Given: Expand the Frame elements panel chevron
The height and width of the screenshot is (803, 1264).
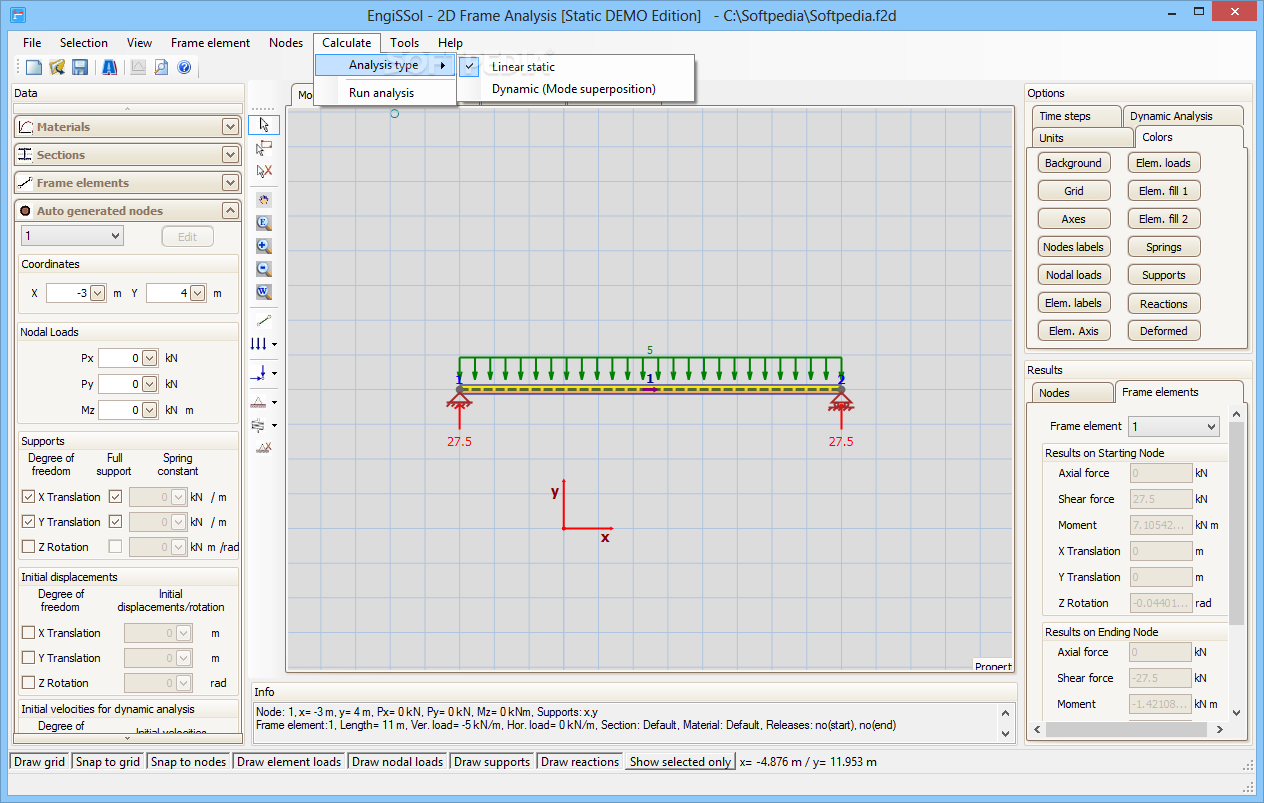Looking at the screenshot, I should coord(231,183).
